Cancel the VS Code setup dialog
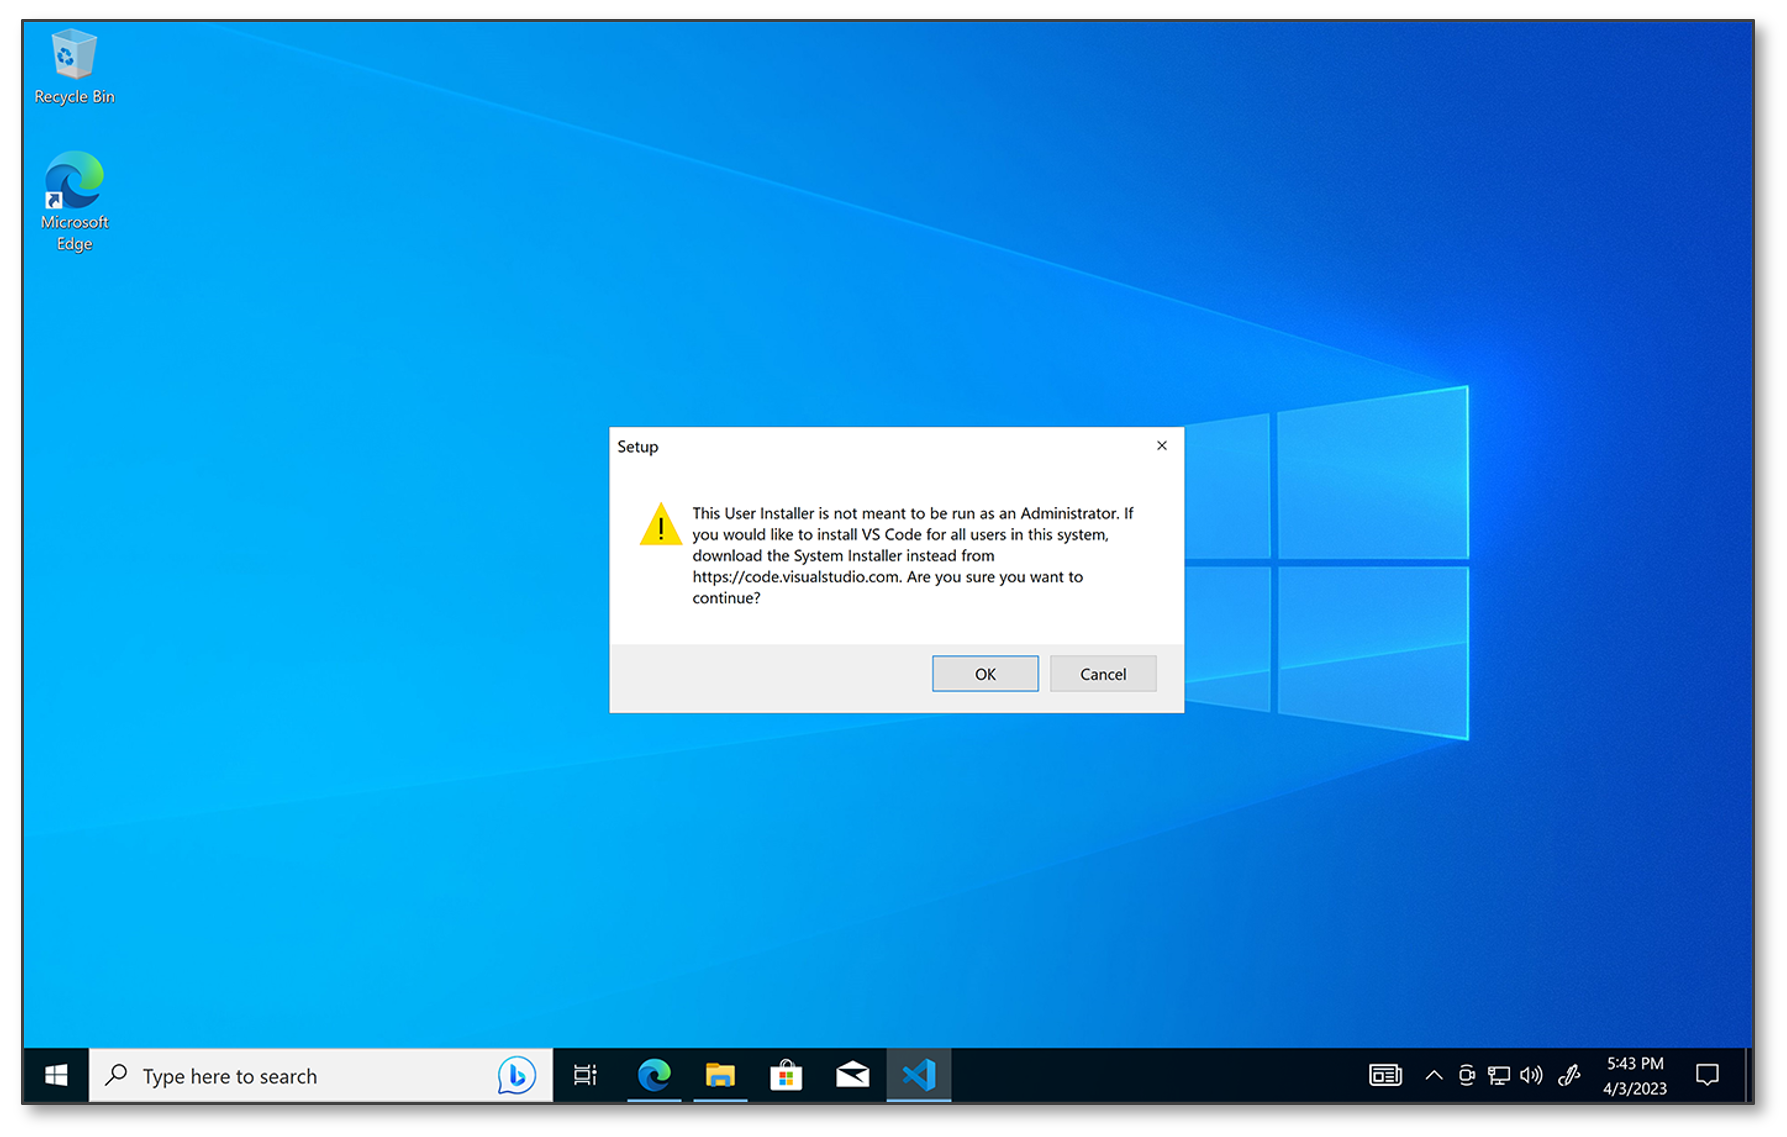Viewport: 1787px width, 1137px height. coord(1102,673)
